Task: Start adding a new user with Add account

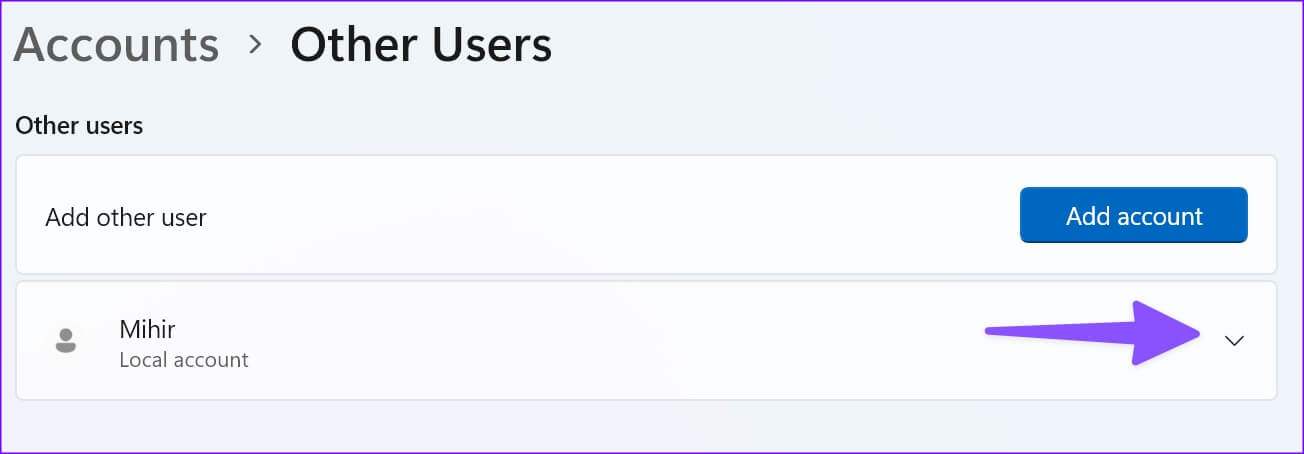Action: click(x=1134, y=215)
